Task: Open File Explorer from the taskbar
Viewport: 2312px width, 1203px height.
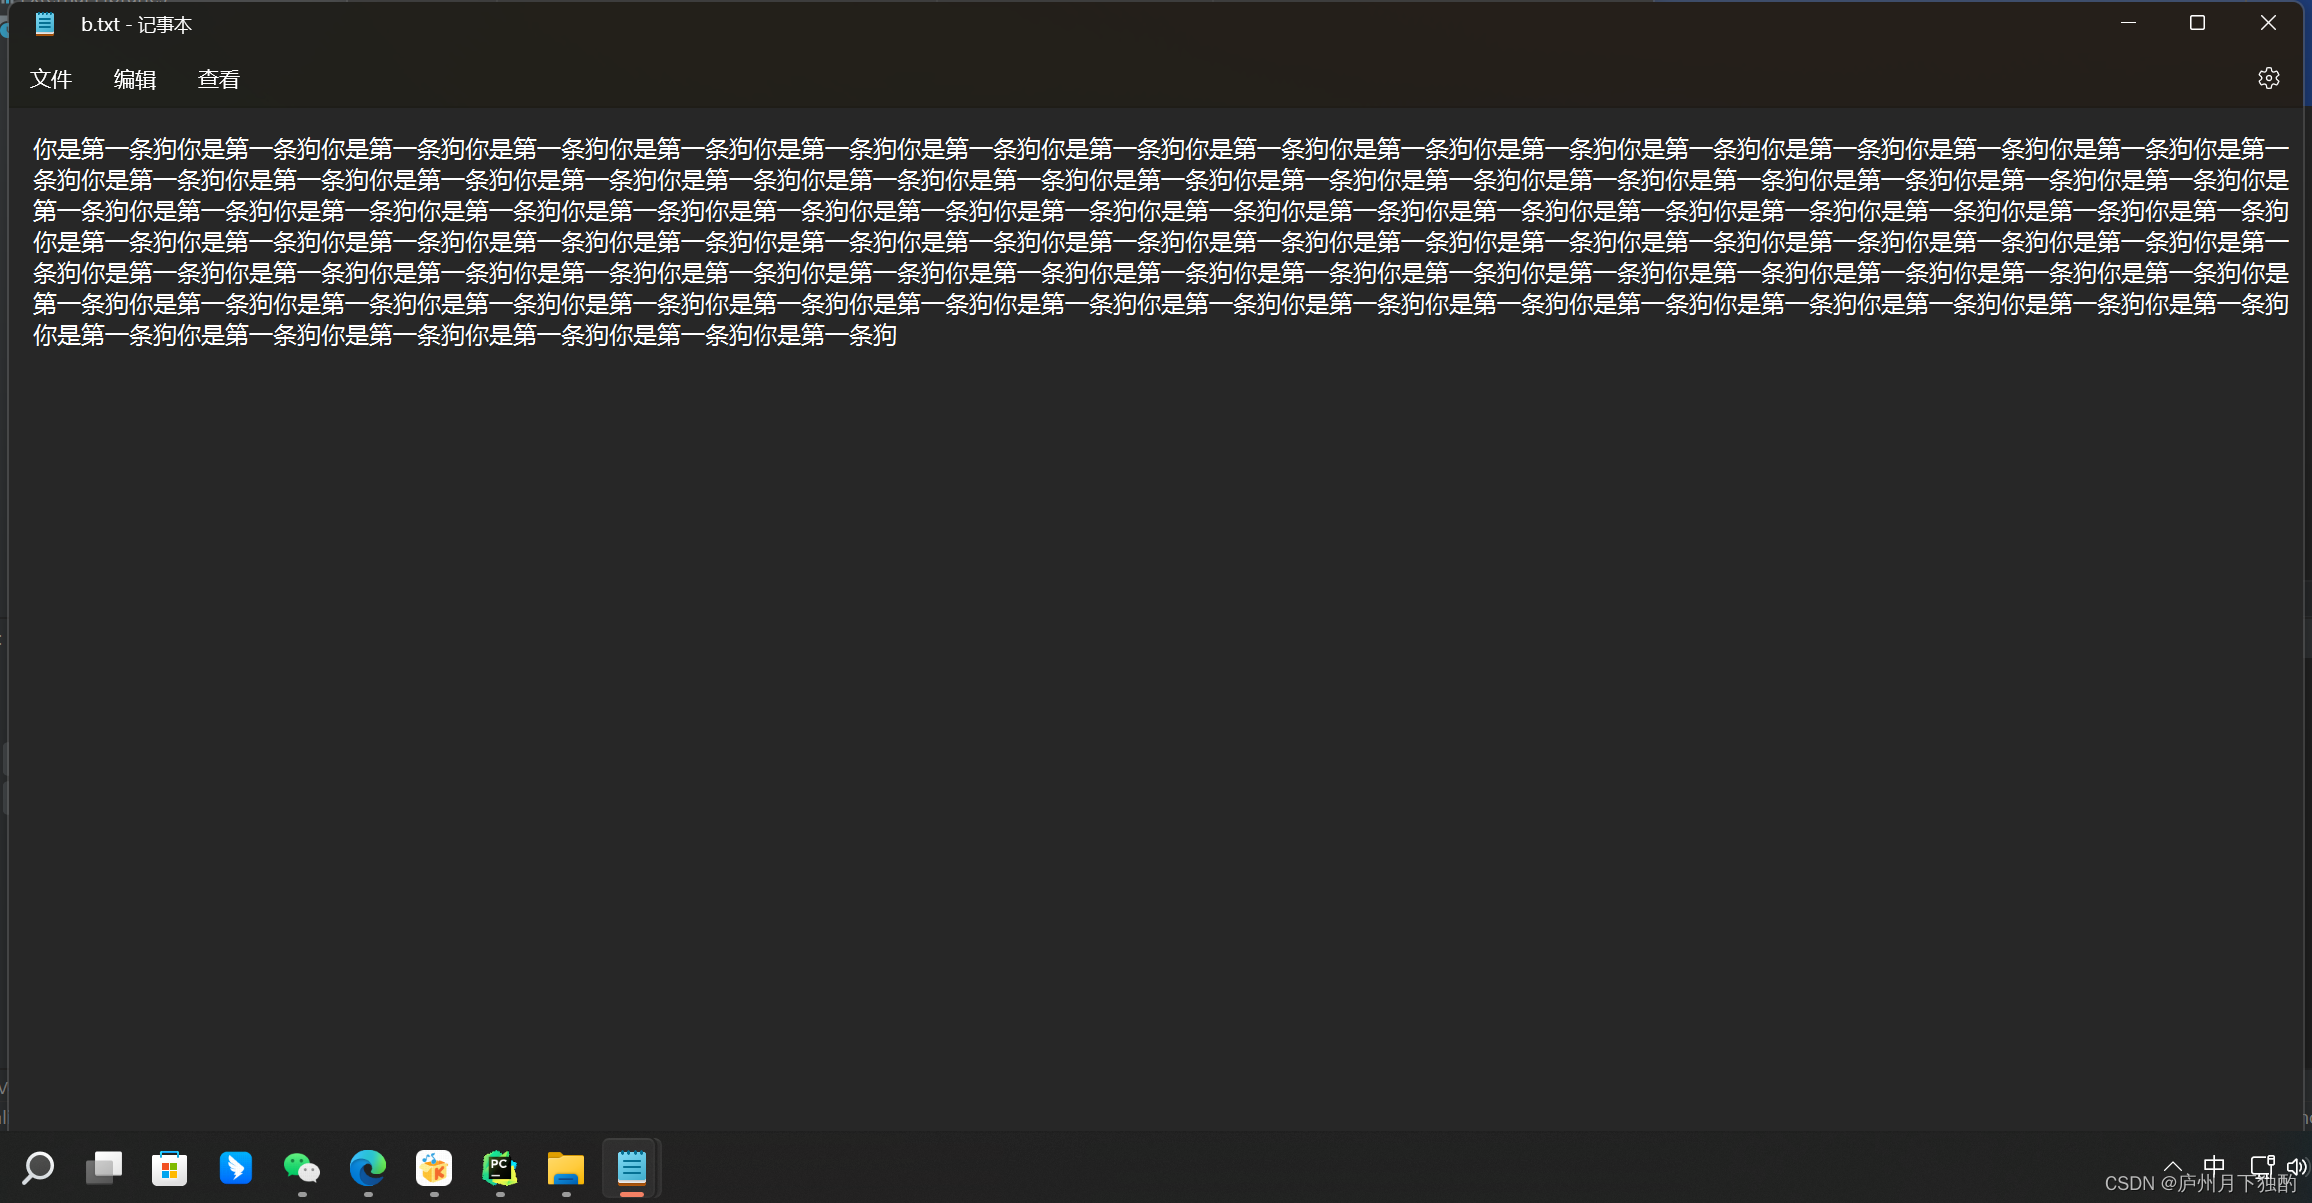Action: pos(566,1167)
